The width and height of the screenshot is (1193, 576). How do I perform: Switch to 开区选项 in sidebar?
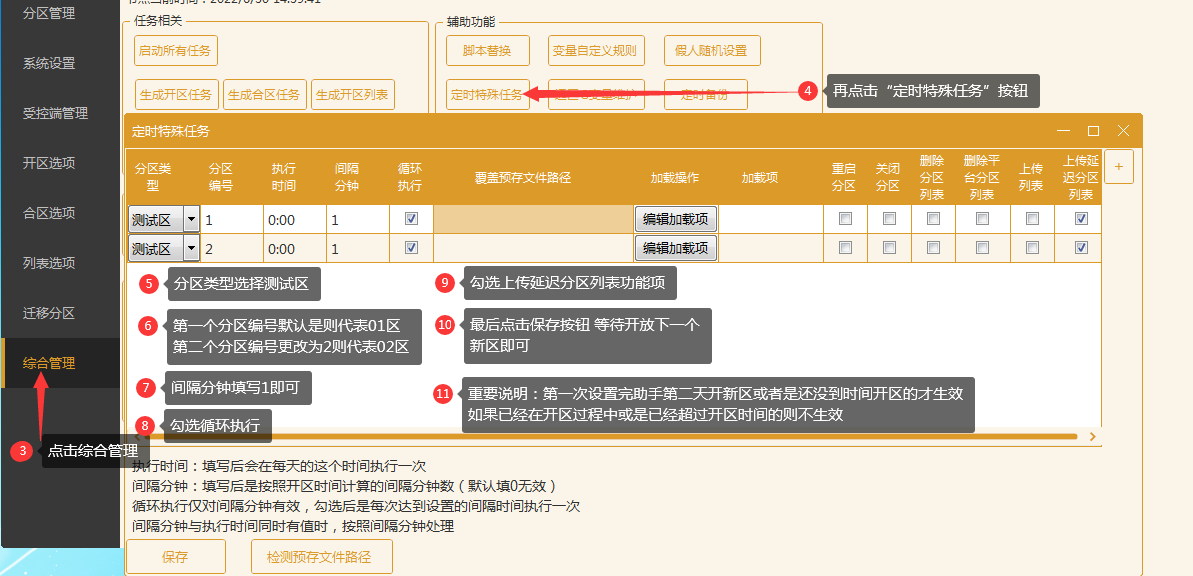(49, 163)
